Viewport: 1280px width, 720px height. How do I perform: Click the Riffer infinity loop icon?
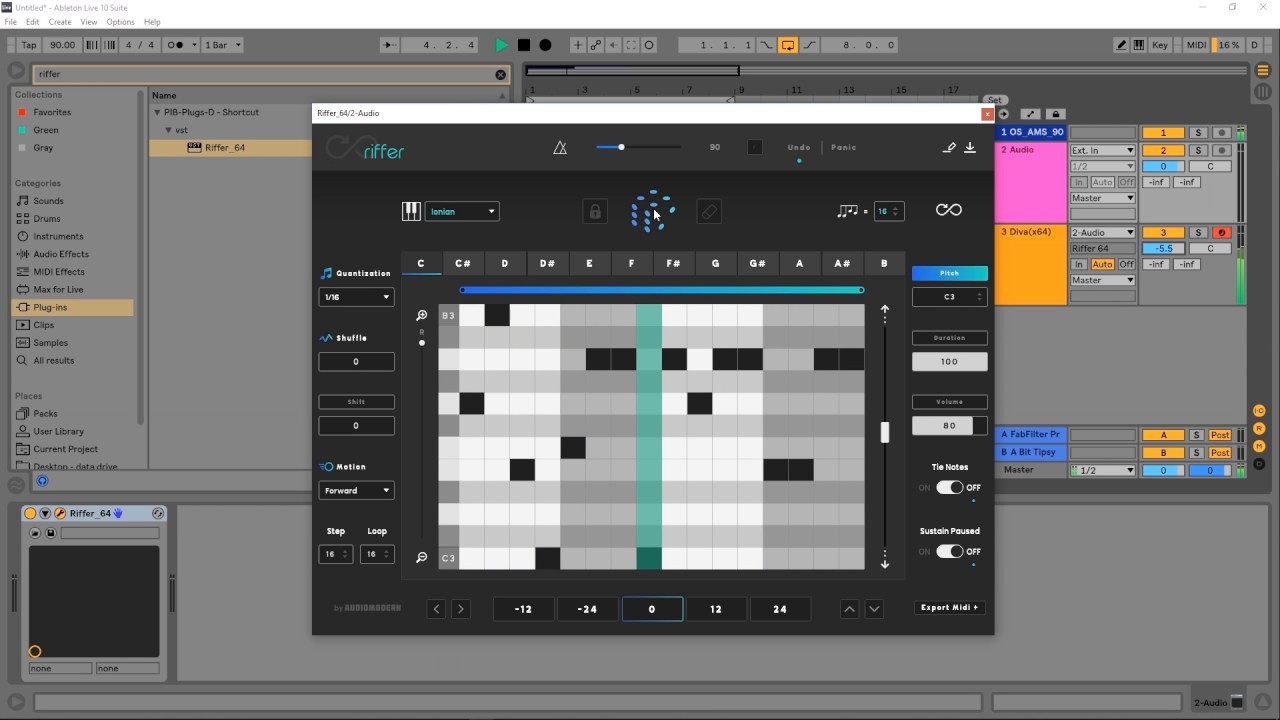click(x=948, y=210)
